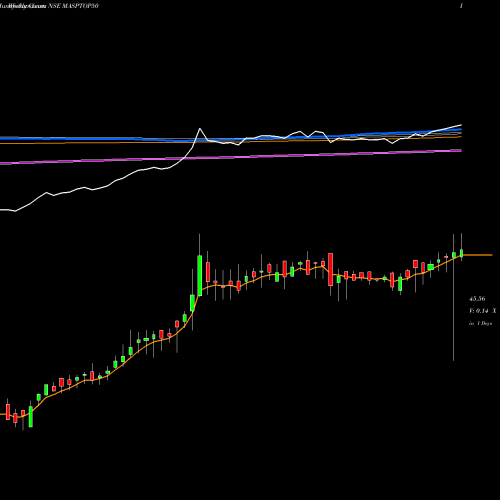Viewport: 500px width, 500px height.
Task: Click the small "I" label at top right
Action: click(461, 6)
